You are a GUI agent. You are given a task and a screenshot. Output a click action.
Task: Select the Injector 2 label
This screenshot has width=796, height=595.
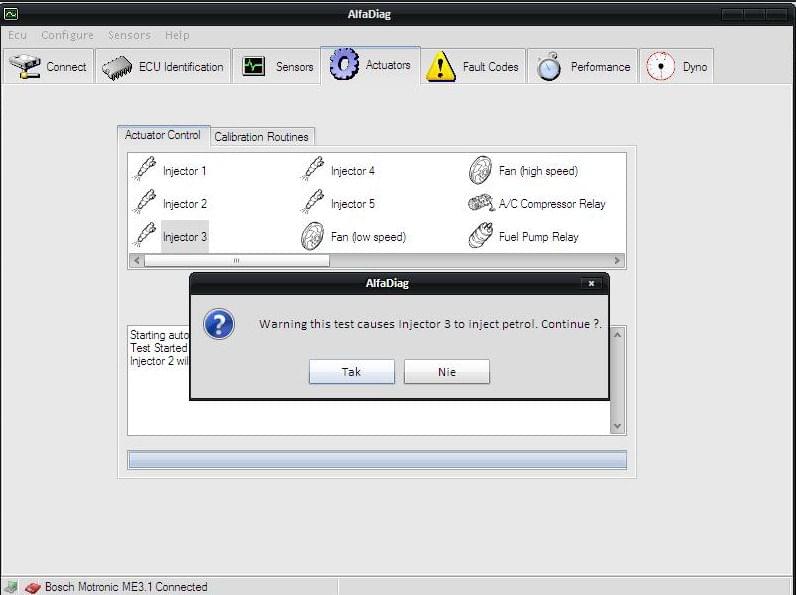pos(185,204)
